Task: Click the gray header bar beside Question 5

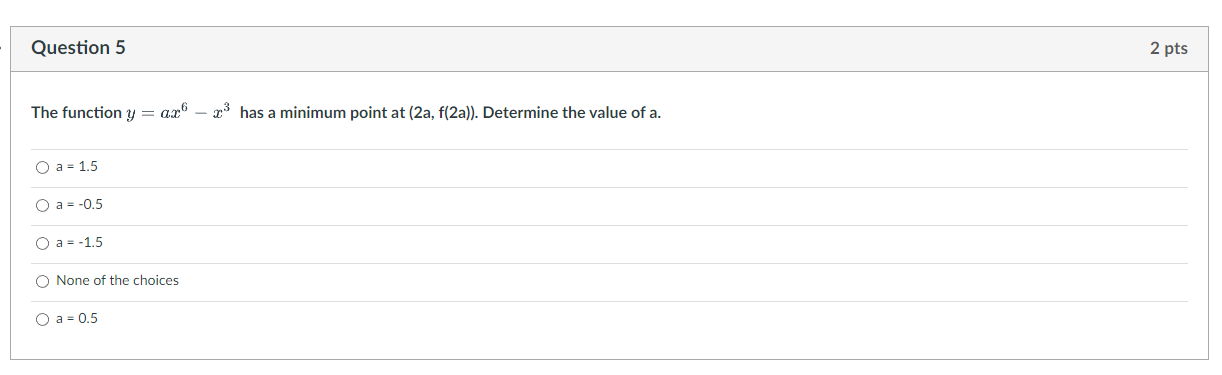Action: pos(638,48)
